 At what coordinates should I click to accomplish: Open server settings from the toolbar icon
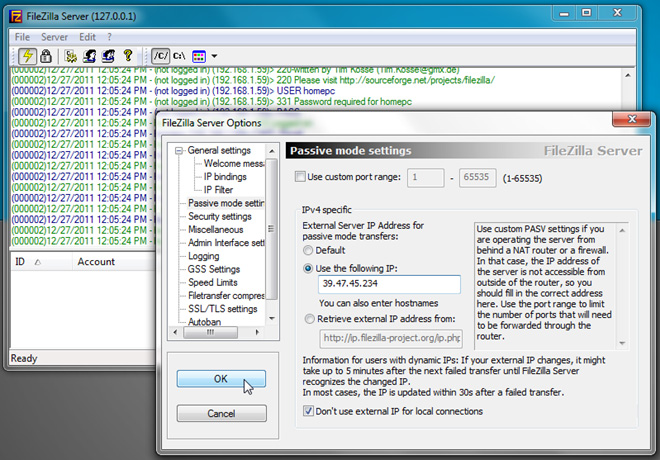click(x=72, y=56)
